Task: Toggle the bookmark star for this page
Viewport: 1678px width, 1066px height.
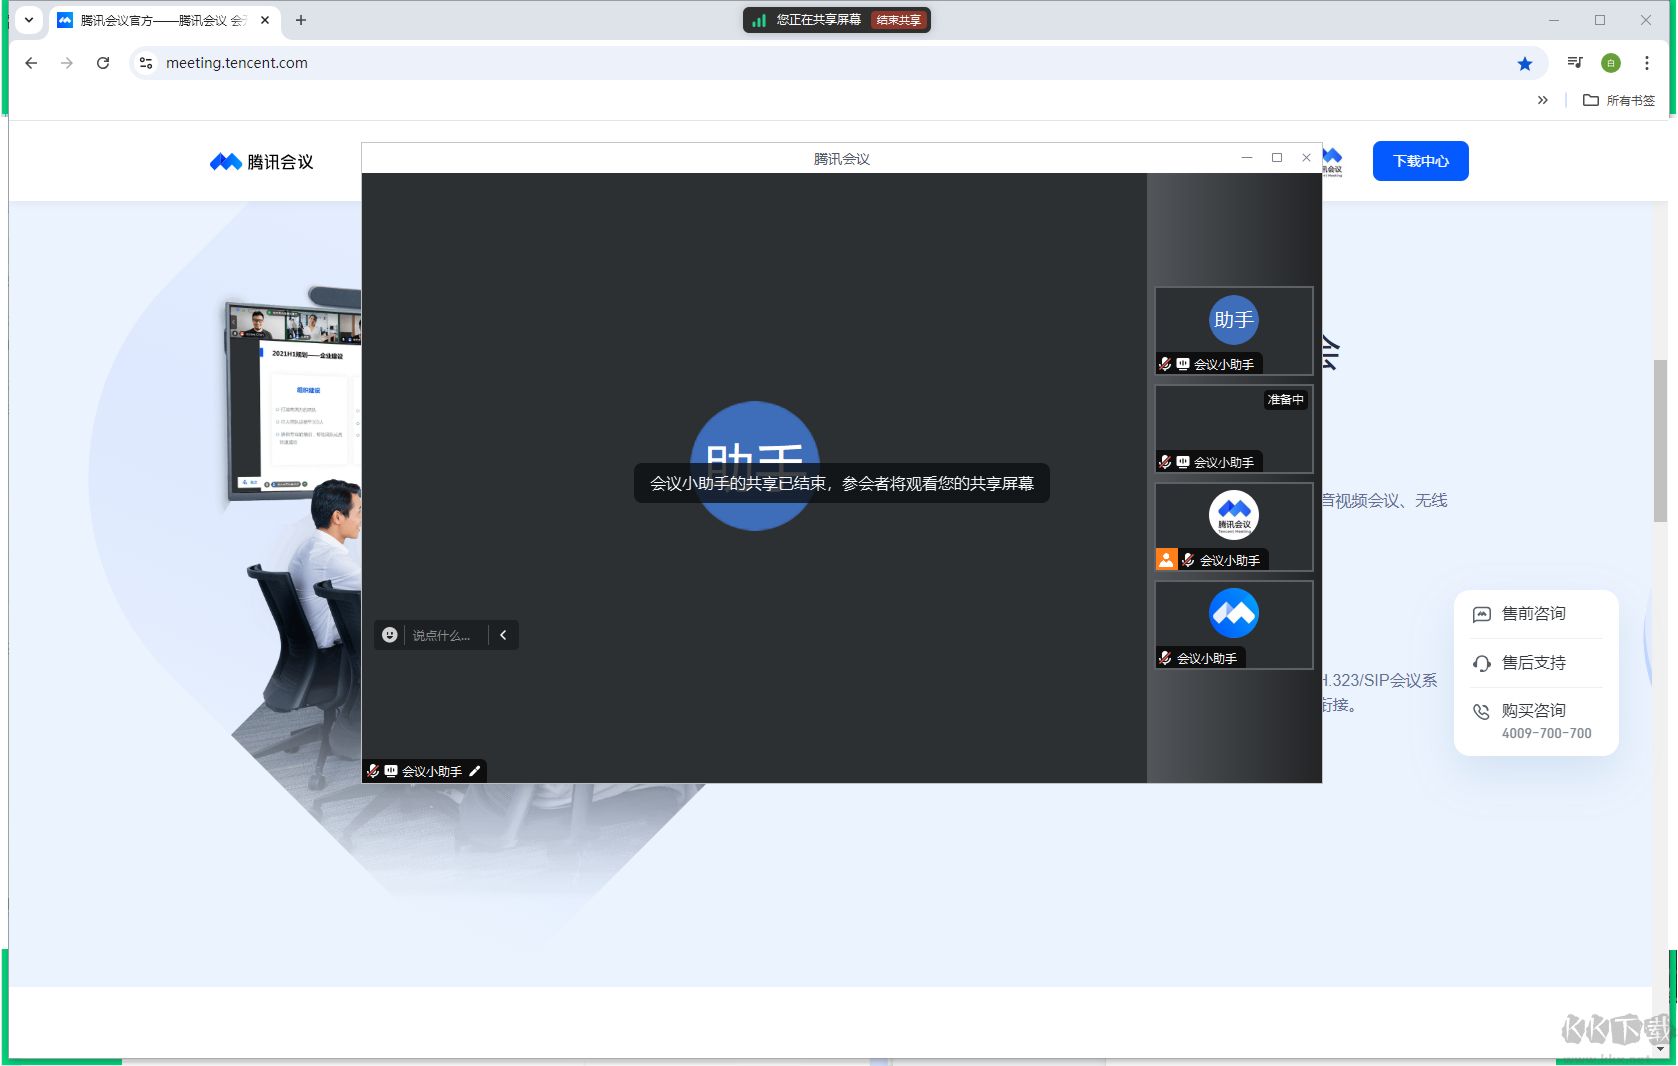Action: (x=1525, y=64)
